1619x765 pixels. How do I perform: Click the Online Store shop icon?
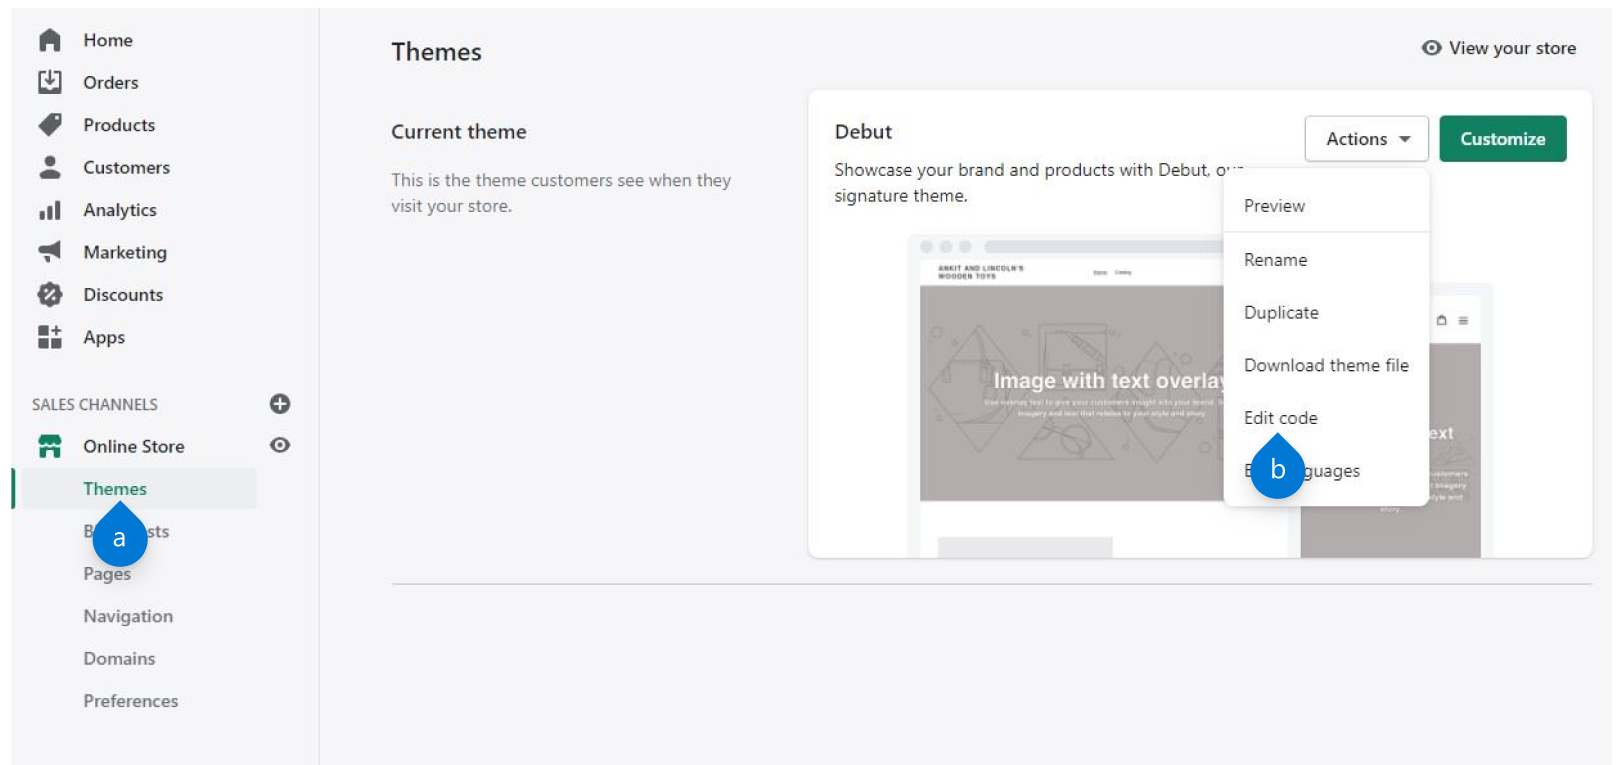point(50,446)
